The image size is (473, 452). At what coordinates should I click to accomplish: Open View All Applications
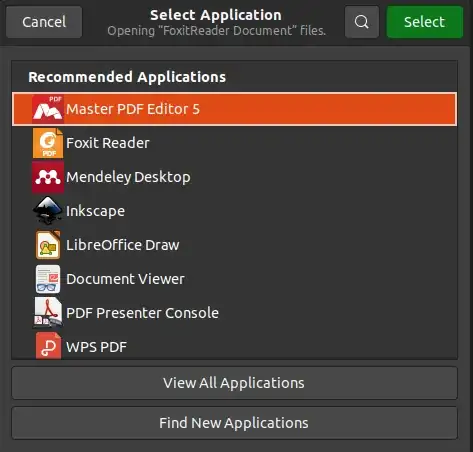click(234, 383)
